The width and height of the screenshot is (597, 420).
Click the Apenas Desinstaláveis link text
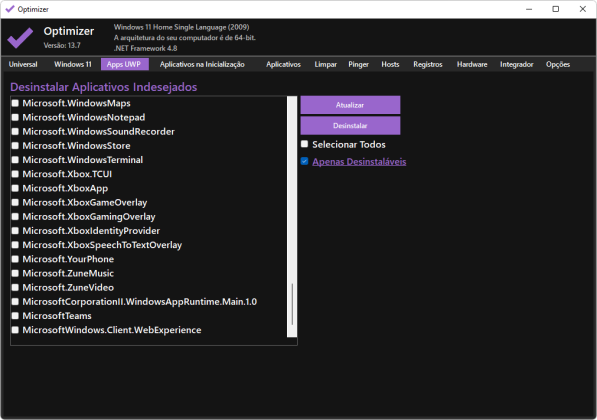coord(359,162)
